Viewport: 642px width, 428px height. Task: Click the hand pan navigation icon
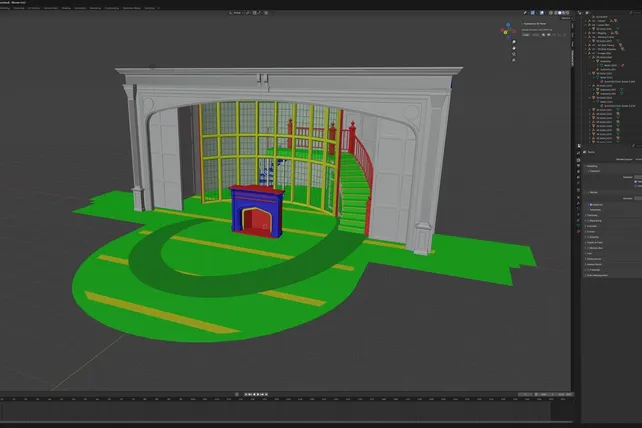[514, 48]
